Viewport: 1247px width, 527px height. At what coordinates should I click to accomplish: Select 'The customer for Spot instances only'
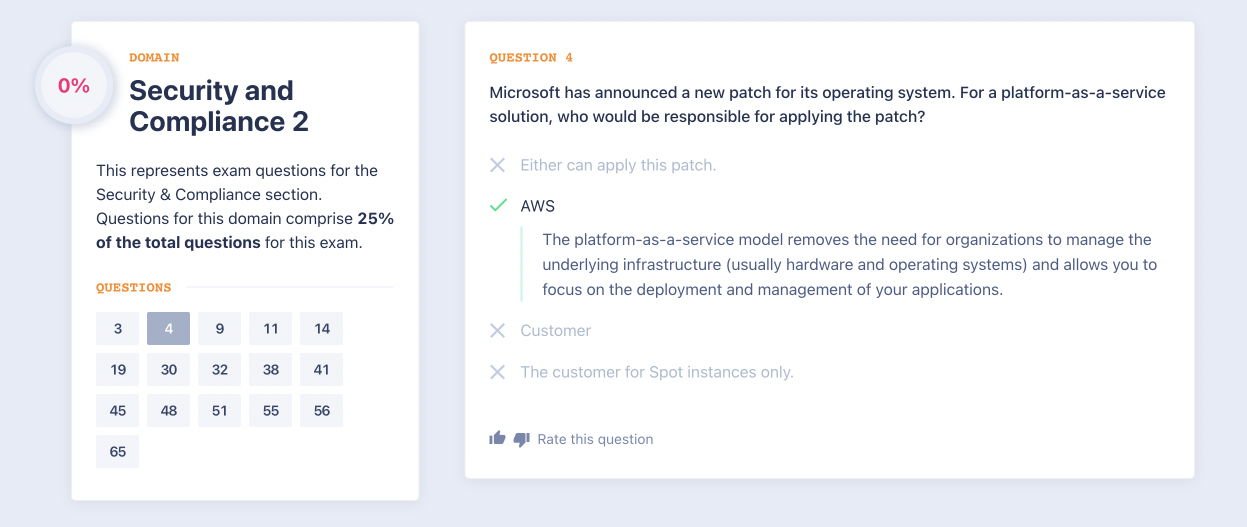pos(656,372)
